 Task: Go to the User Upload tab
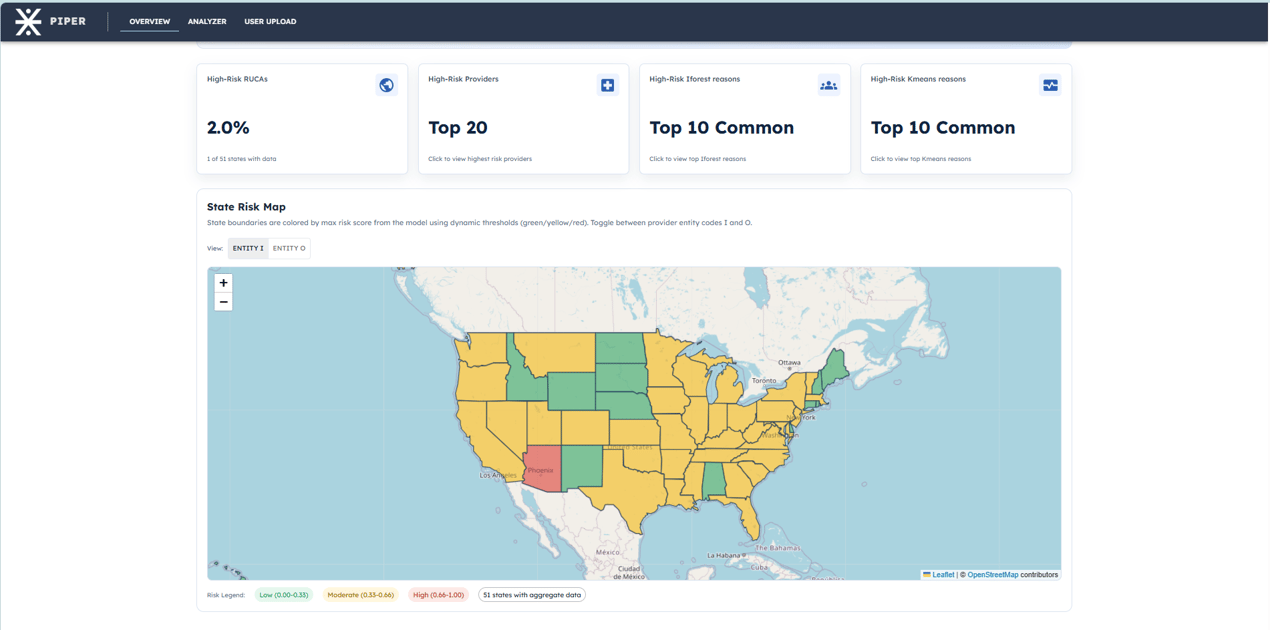[x=270, y=21]
